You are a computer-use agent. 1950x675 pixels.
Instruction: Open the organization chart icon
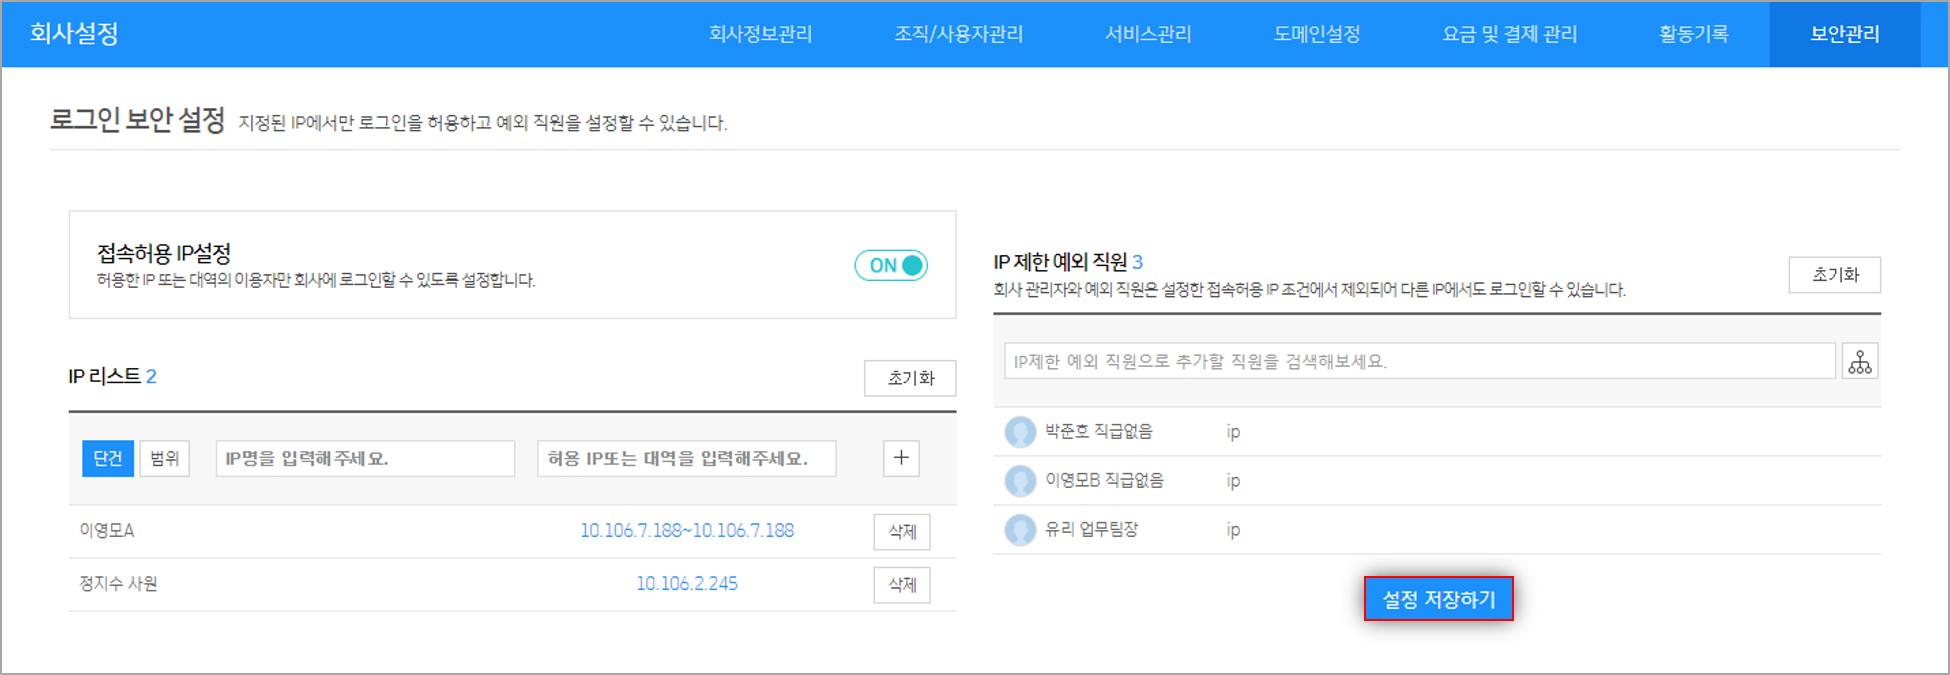click(x=1859, y=361)
